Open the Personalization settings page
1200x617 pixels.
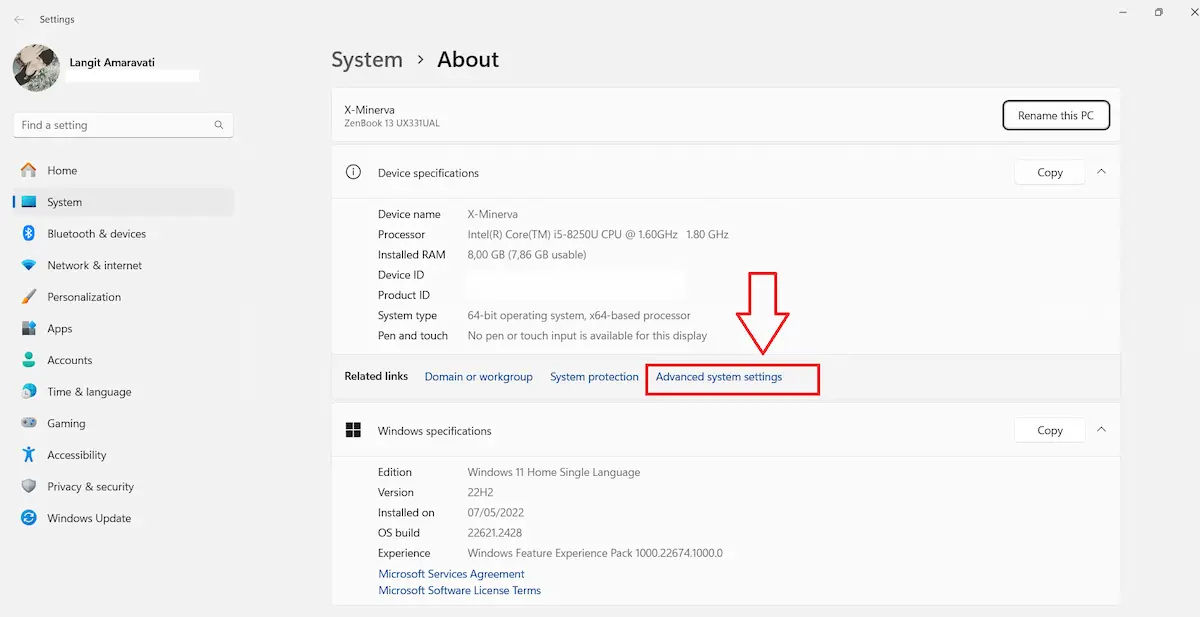pyautogui.click(x=123, y=297)
